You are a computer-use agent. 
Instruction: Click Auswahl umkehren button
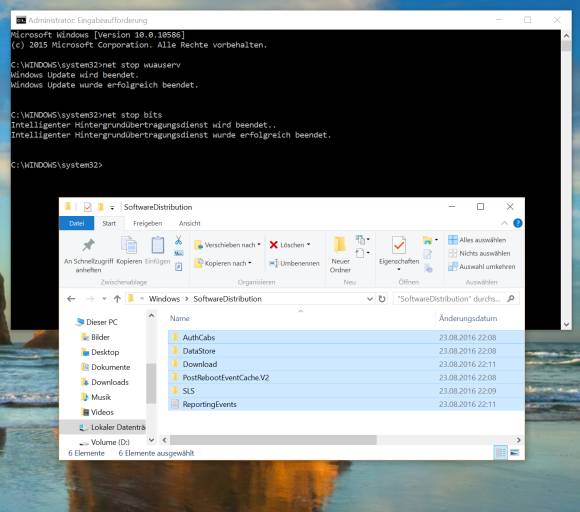[x=482, y=266]
